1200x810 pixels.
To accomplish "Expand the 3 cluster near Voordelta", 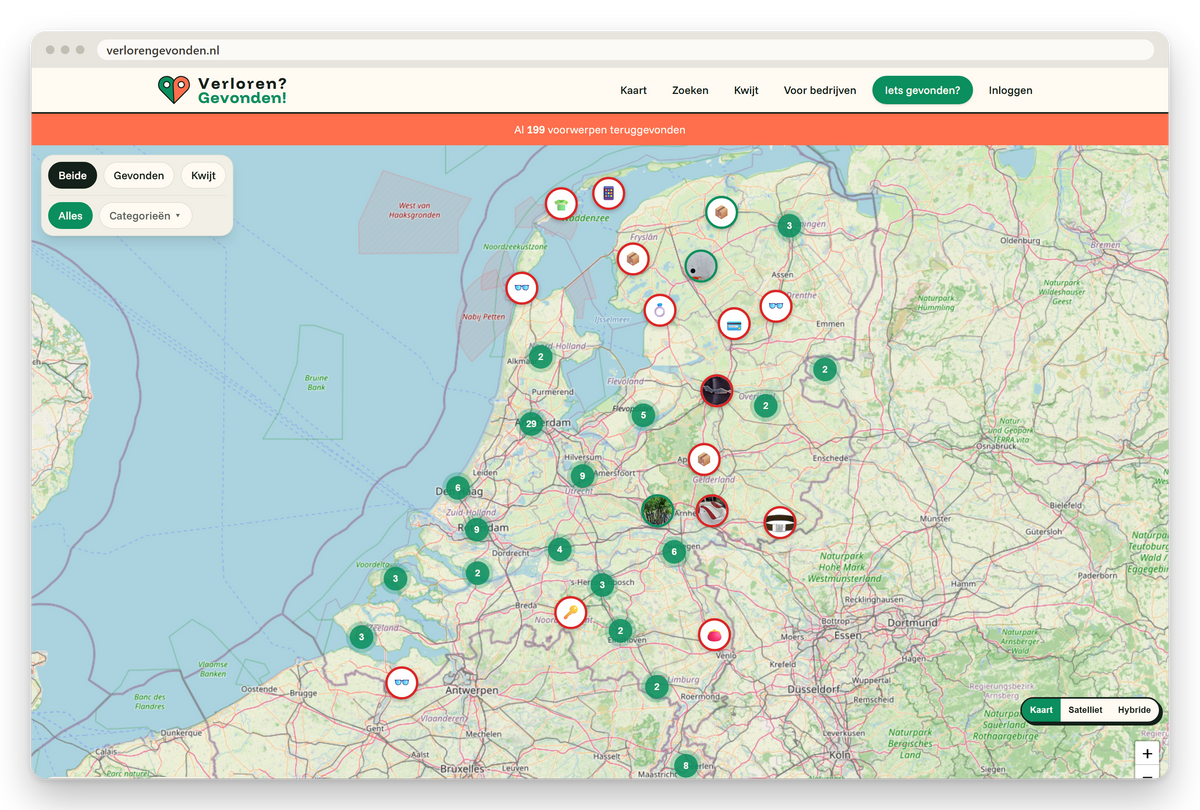I will pos(396,578).
